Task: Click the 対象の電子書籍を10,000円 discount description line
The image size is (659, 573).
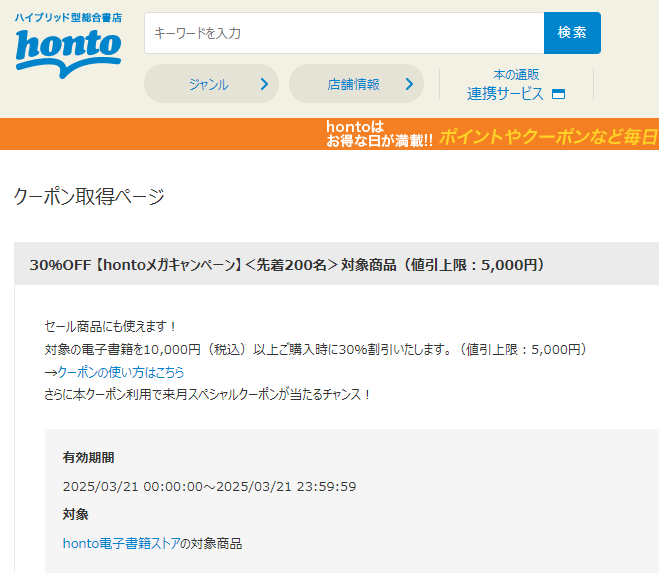Action: (316, 349)
